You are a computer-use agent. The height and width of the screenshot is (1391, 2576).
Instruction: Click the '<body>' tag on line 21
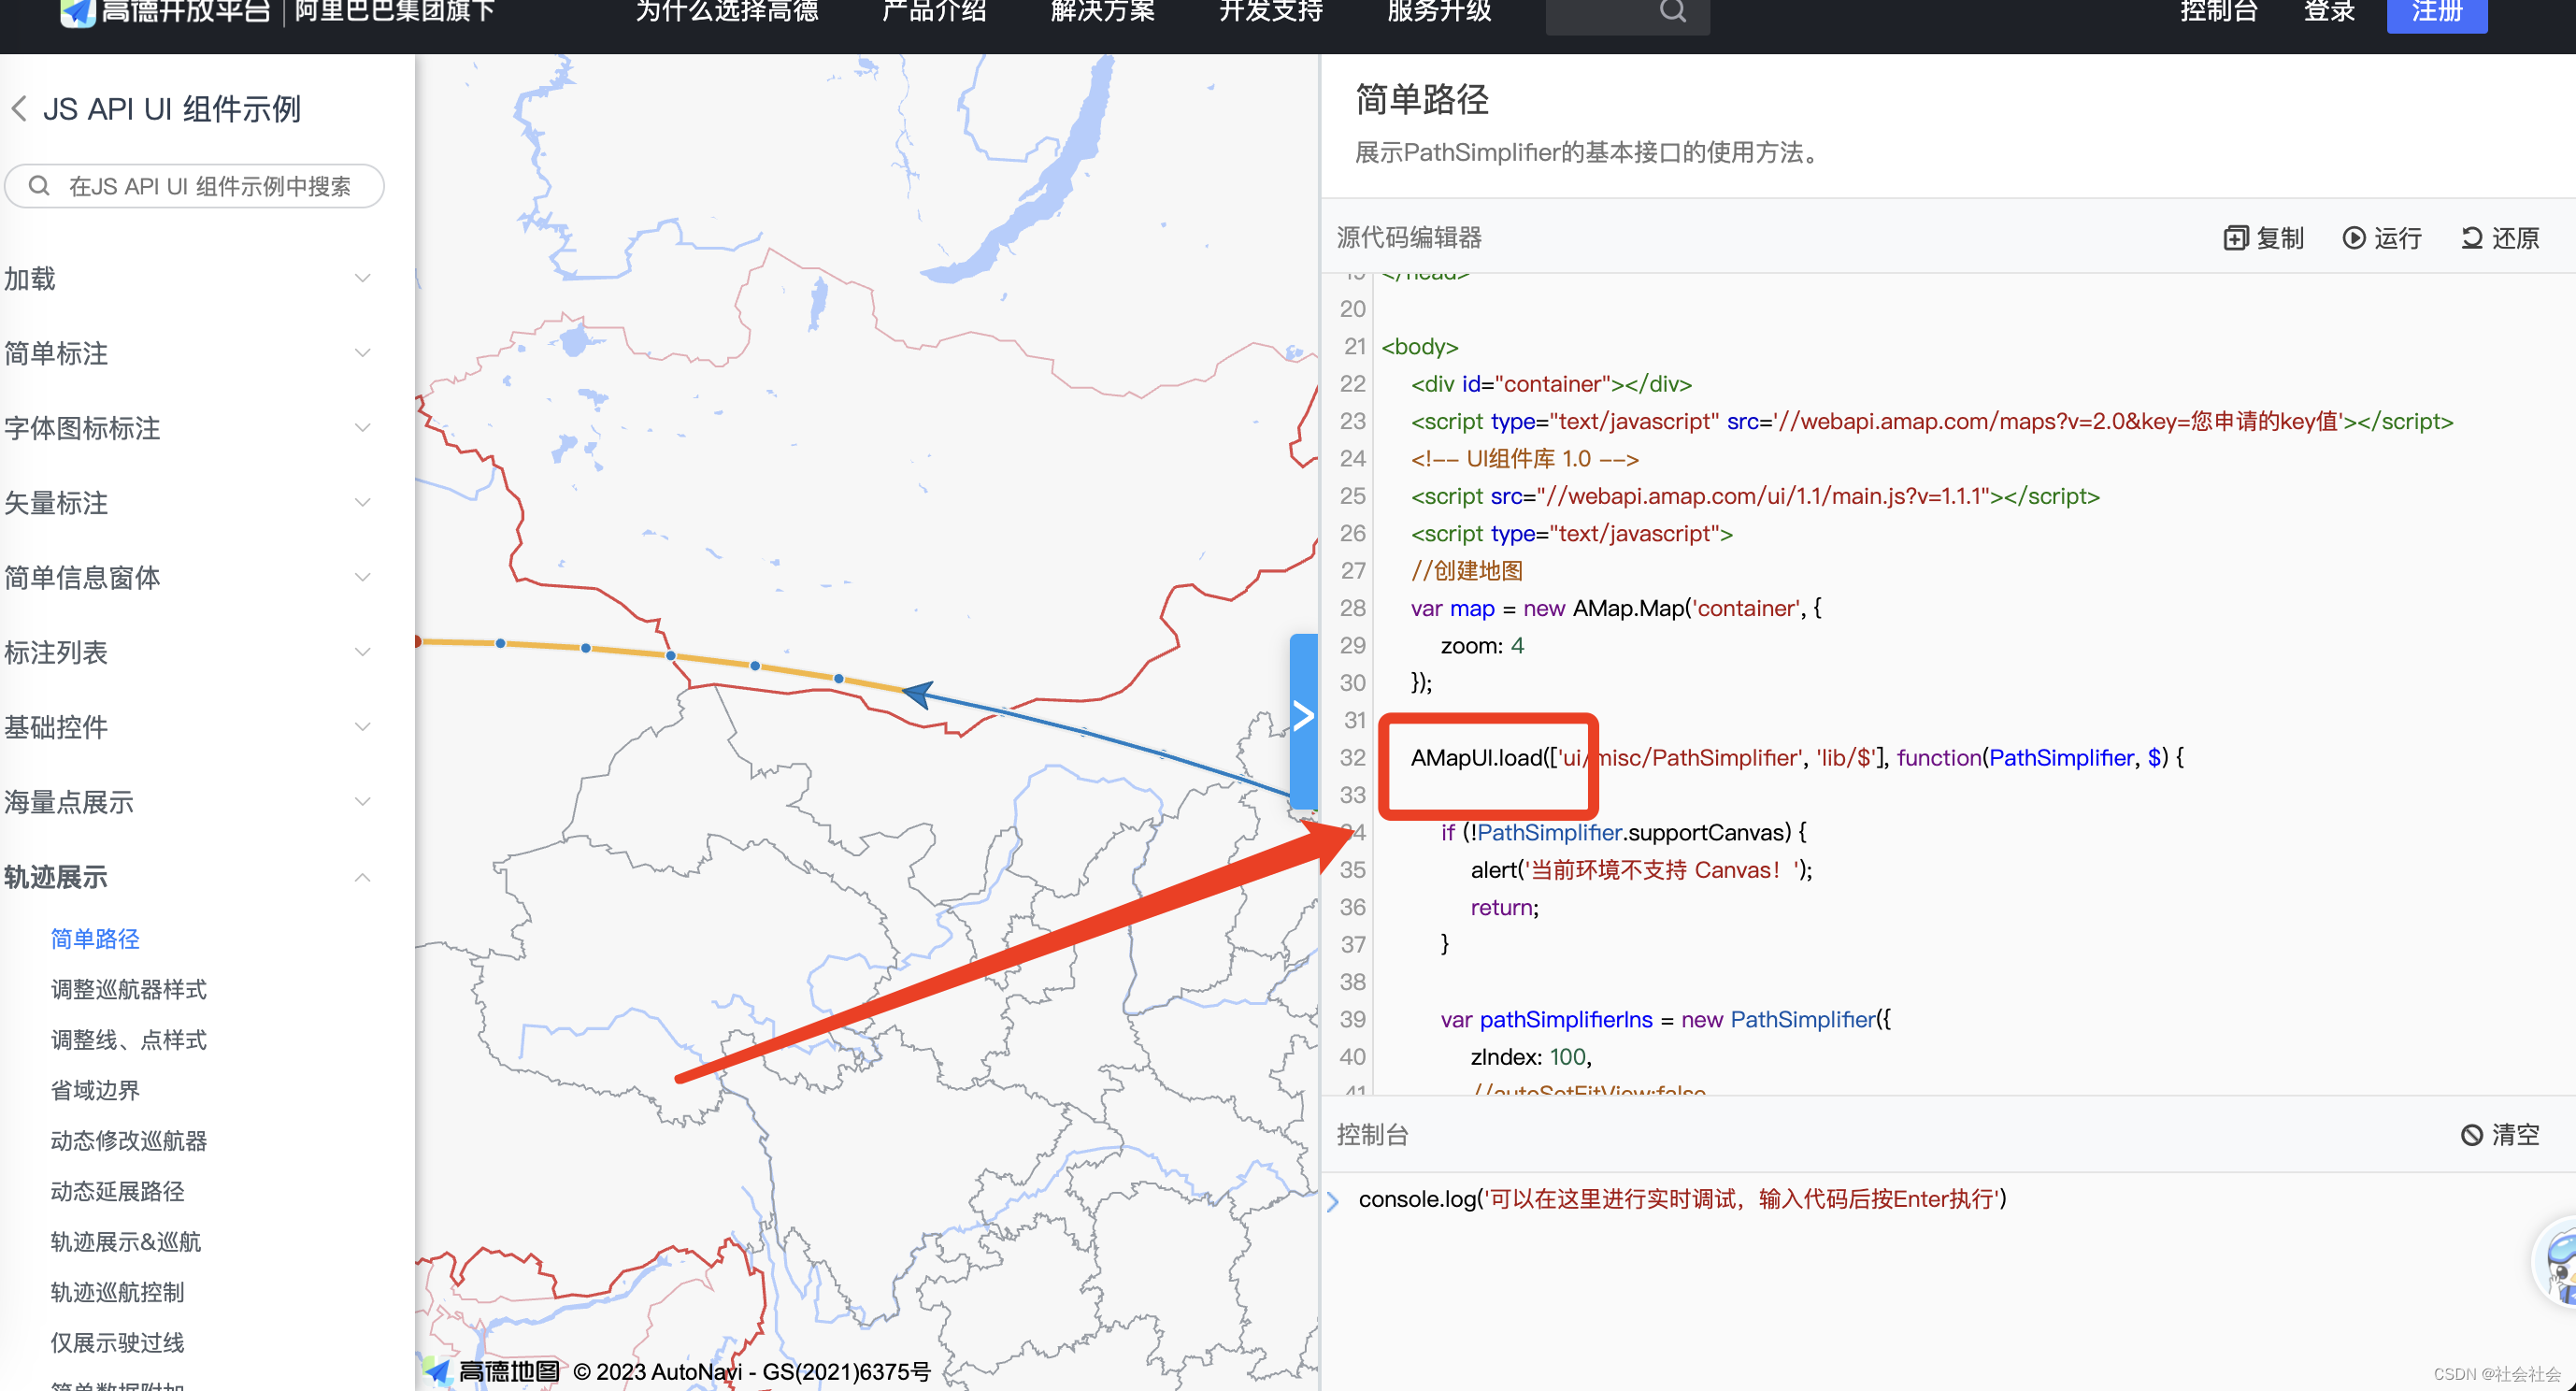coord(1419,347)
